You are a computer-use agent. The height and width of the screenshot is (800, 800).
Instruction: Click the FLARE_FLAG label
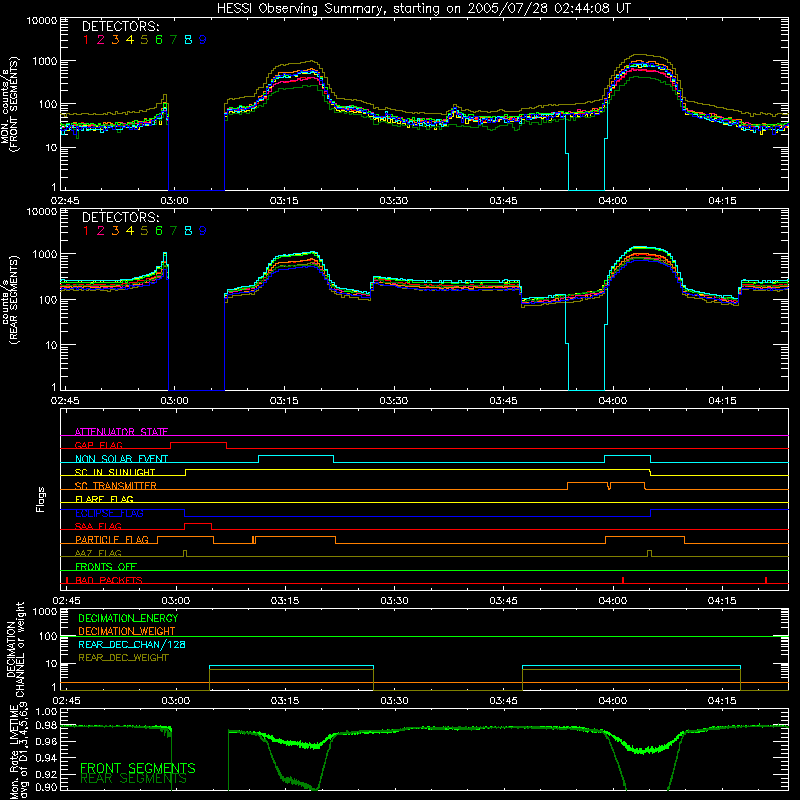[104, 499]
